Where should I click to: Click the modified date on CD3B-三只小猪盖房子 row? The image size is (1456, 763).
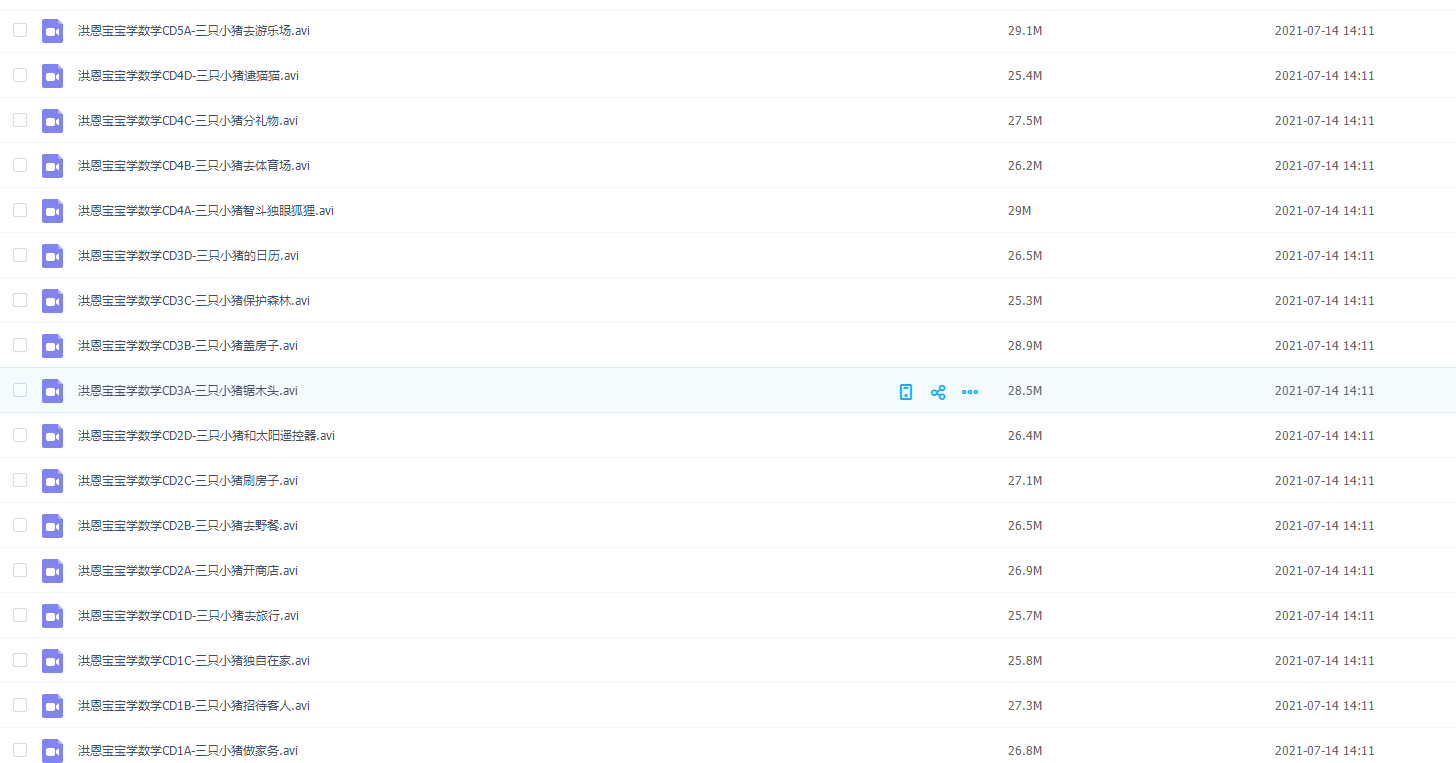[1324, 346]
